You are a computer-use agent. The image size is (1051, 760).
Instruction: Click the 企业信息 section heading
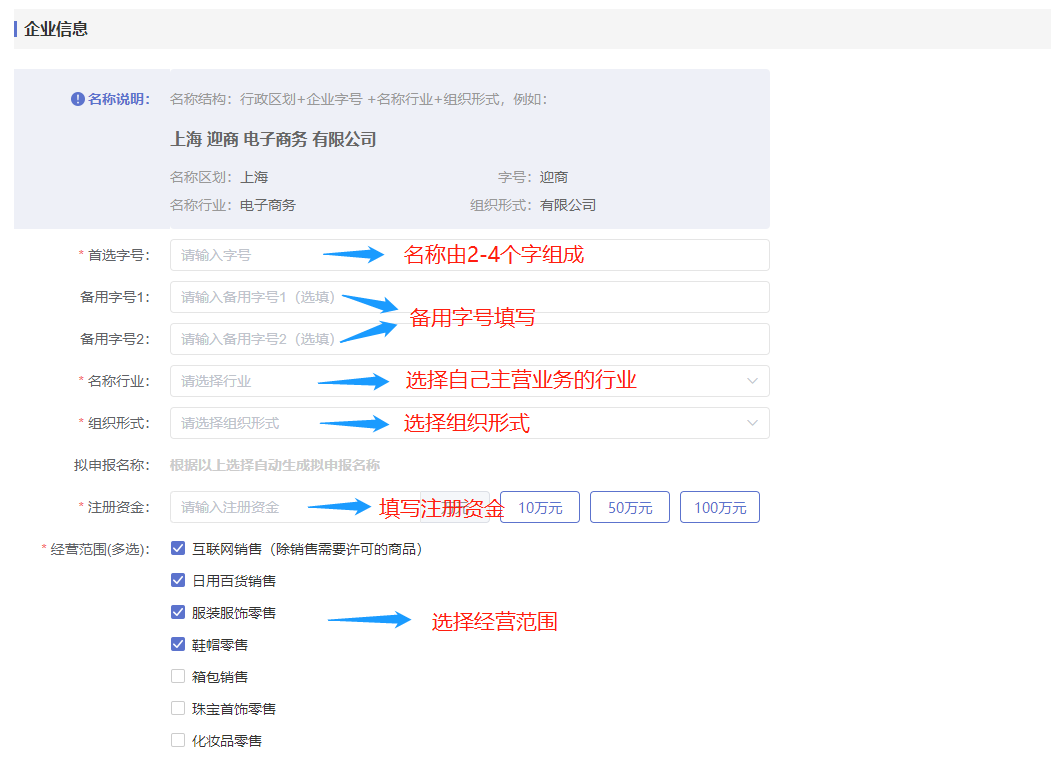pyautogui.click(x=56, y=29)
